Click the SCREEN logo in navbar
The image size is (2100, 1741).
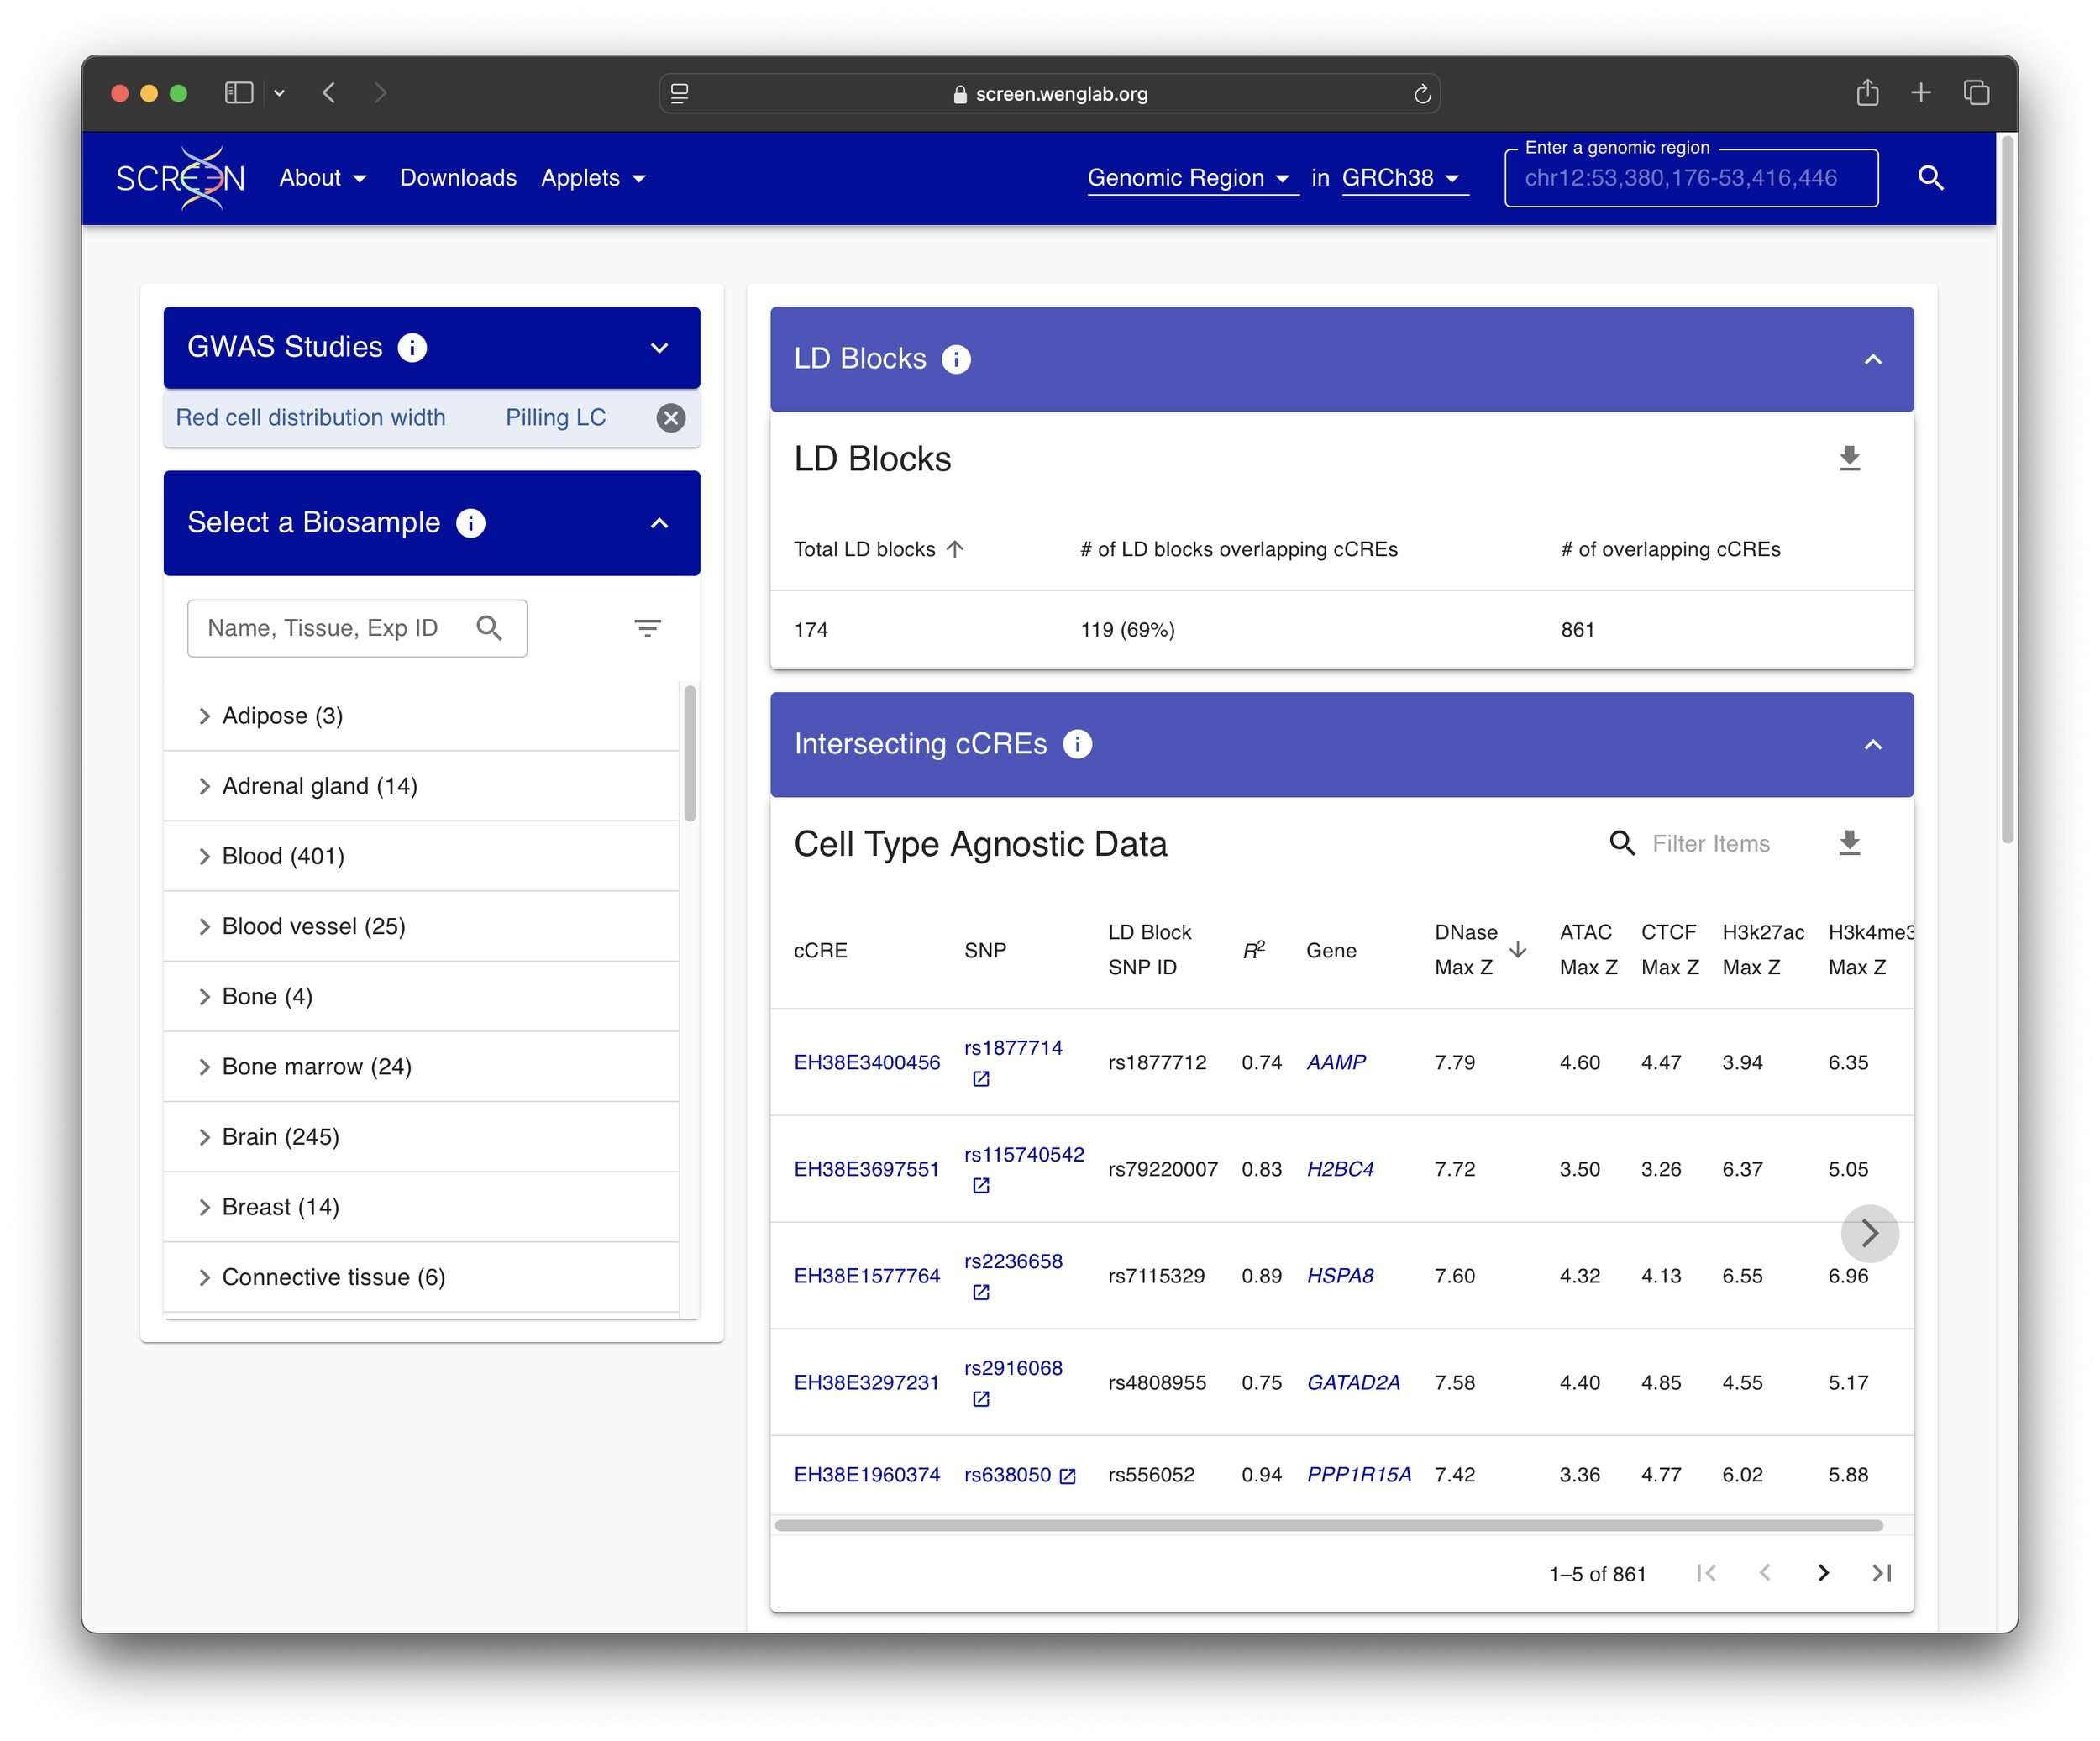point(180,178)
